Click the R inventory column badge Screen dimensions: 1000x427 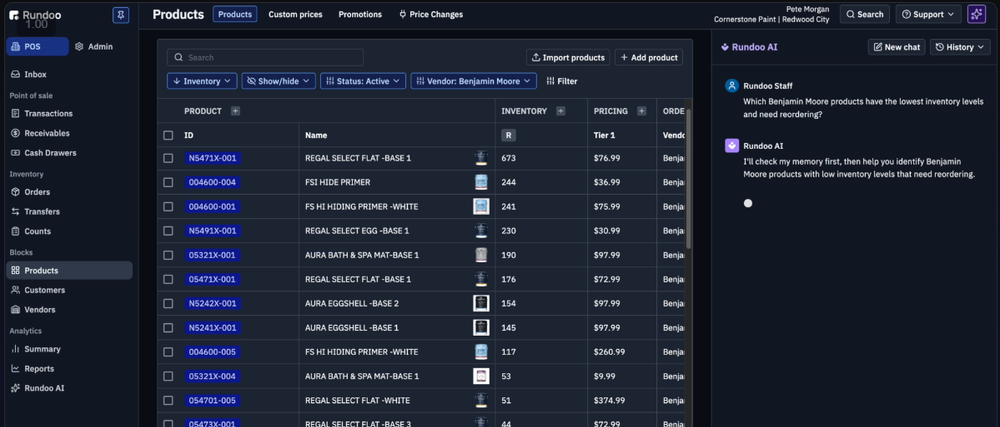pyautogui.click(x=508, y=135)
